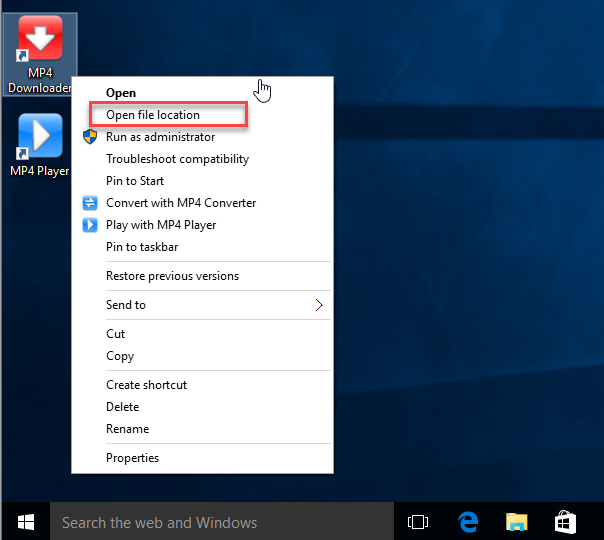This screenshot has width=604, height=540.
Task: Choose Open in the context menu
Action: pyautogui.click(x=203, y=93)
